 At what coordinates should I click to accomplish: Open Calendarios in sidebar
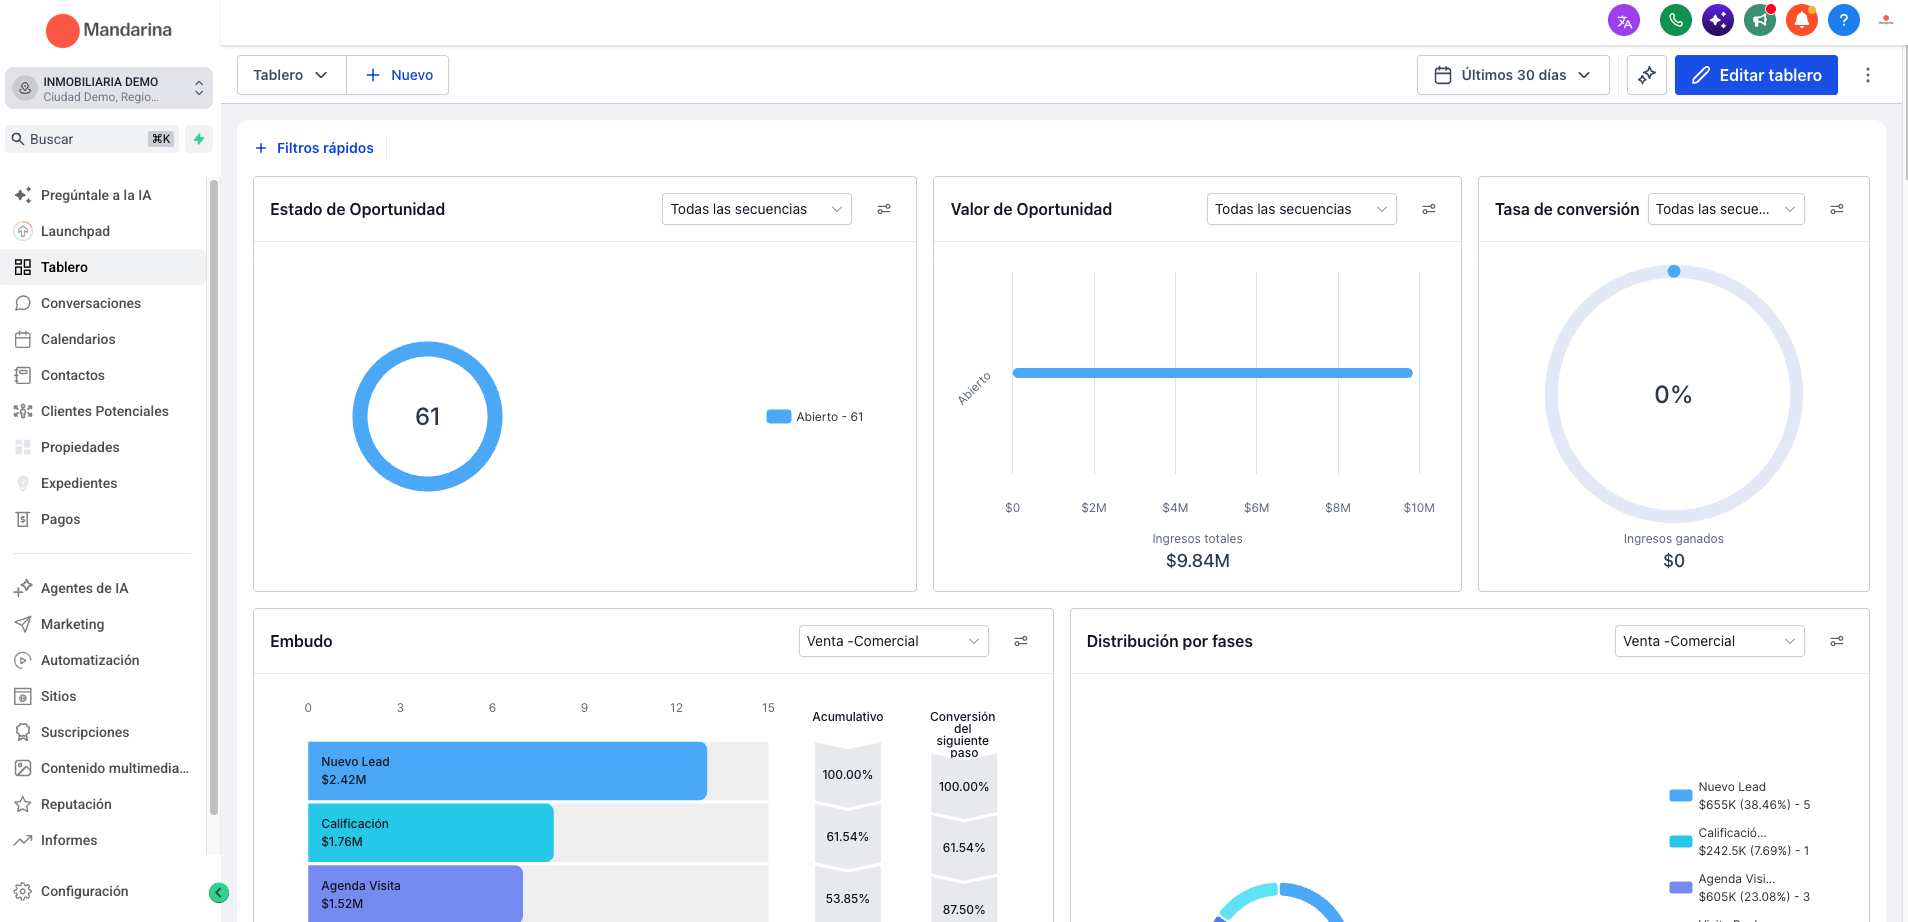[x=105, y=339]
